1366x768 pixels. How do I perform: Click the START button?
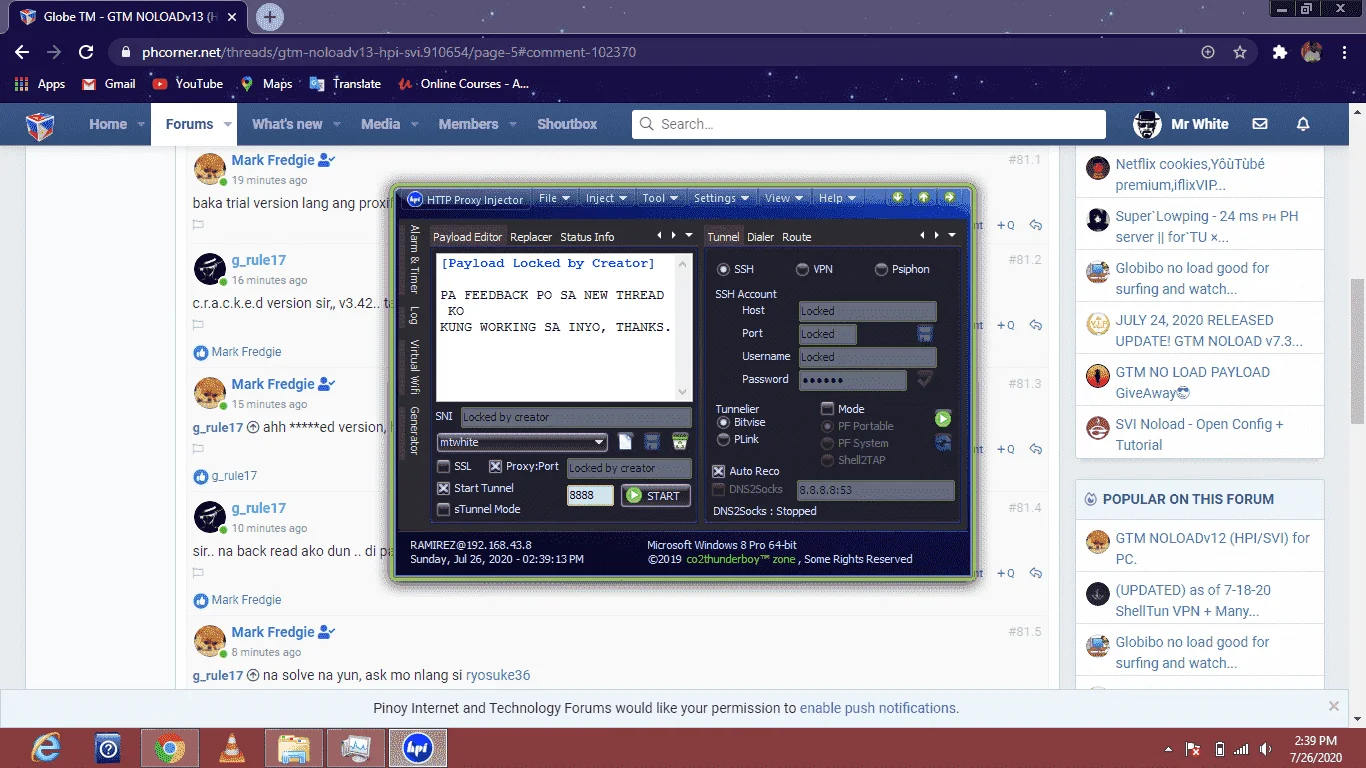click(x=655, y=495)
